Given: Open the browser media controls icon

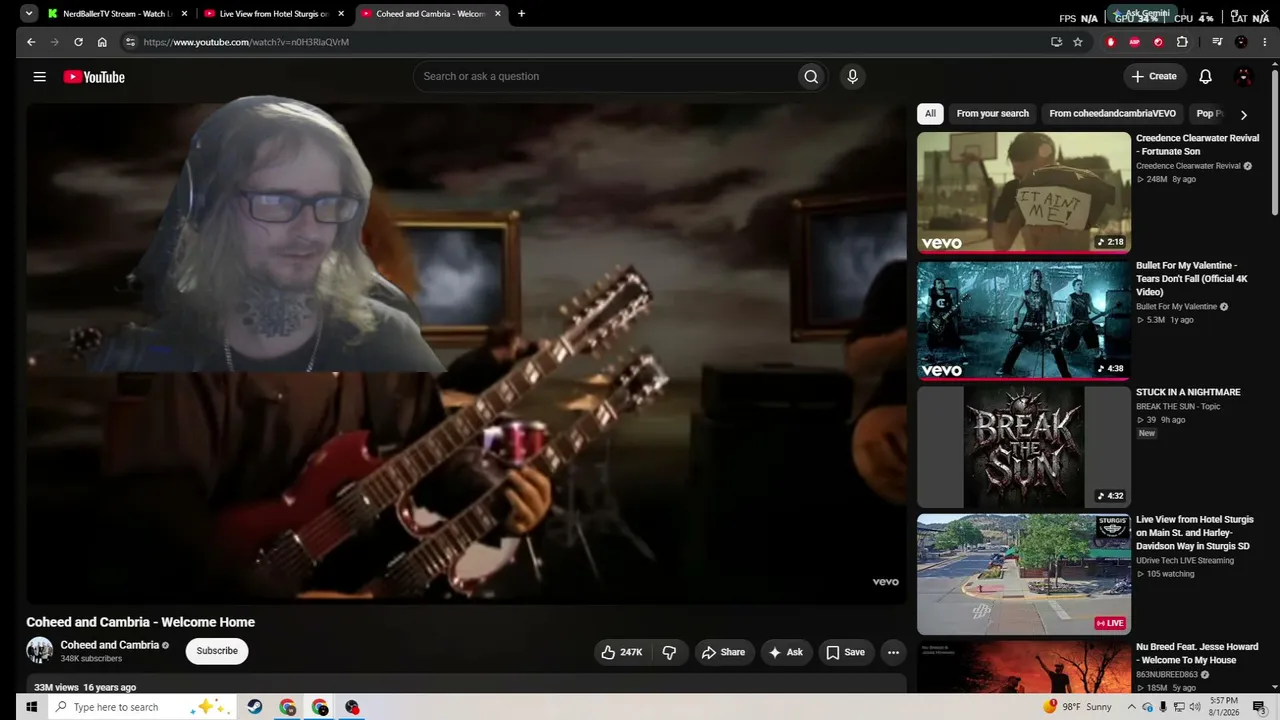Looking at the screenshot, I should coord(1217,42).
